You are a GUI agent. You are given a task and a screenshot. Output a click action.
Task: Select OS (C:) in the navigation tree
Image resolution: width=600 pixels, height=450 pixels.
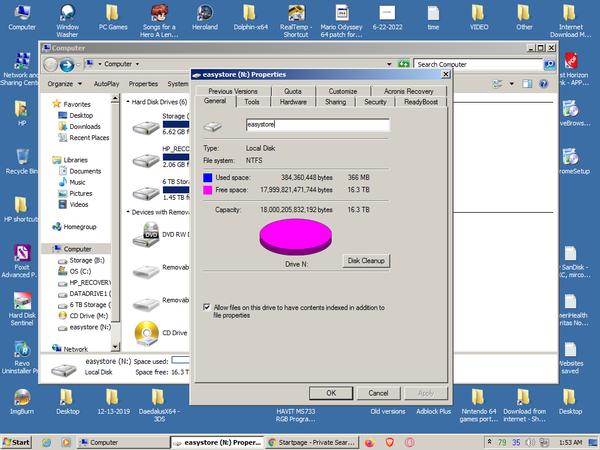coord(82,271)
